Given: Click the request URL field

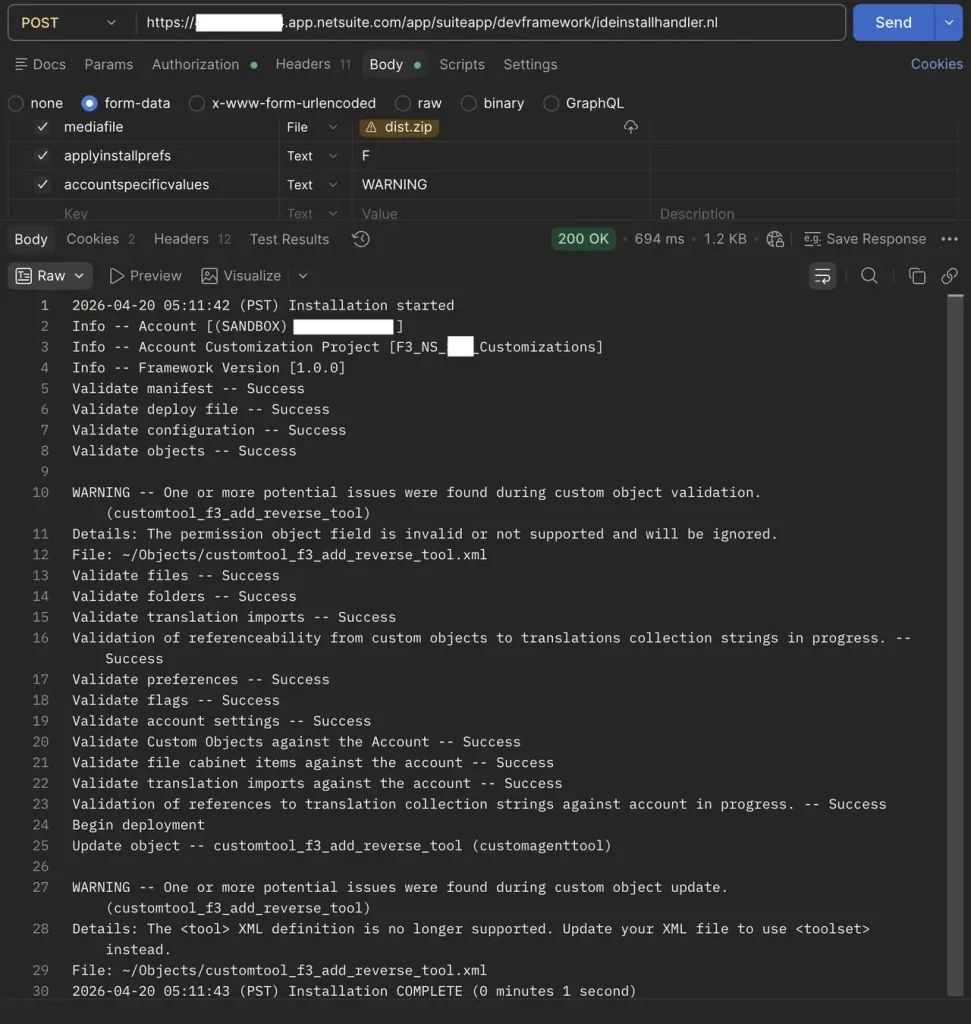Looking at the screenshot, I should (x=490, y=23).
